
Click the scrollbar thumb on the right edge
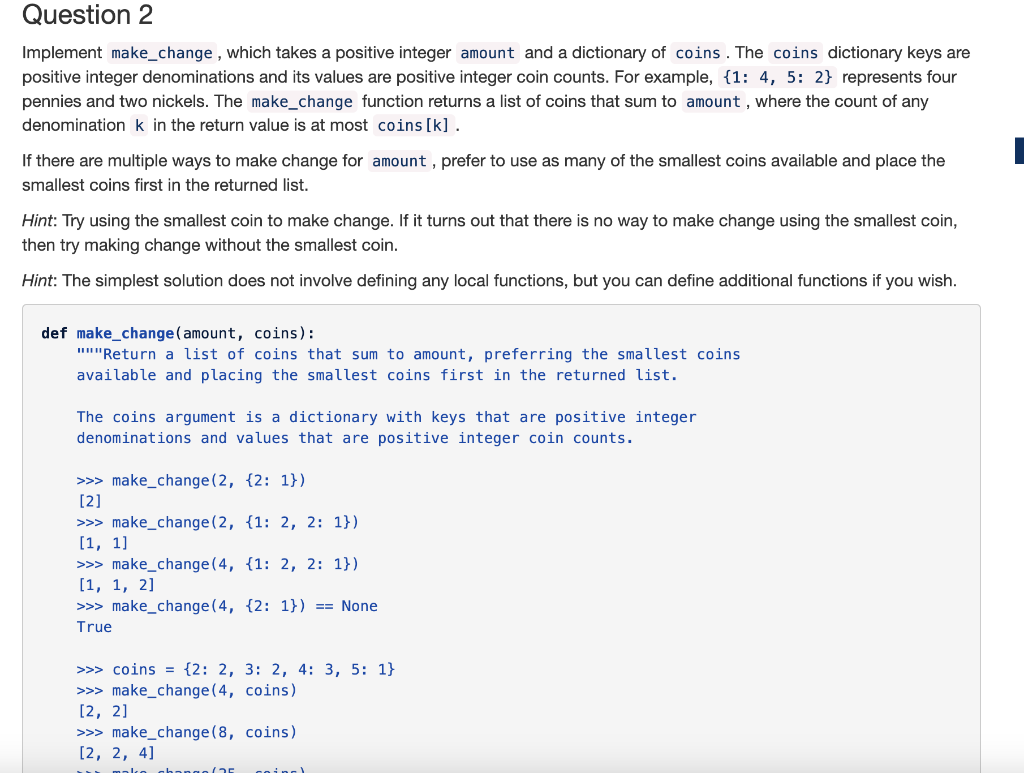(x=1019, y=151)
